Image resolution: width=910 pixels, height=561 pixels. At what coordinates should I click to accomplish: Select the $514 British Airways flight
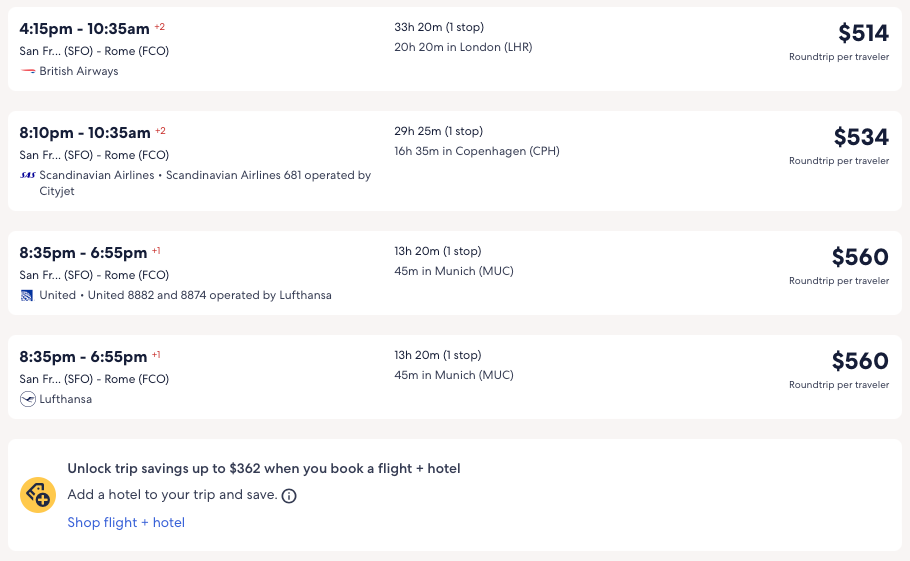(862, 33)
